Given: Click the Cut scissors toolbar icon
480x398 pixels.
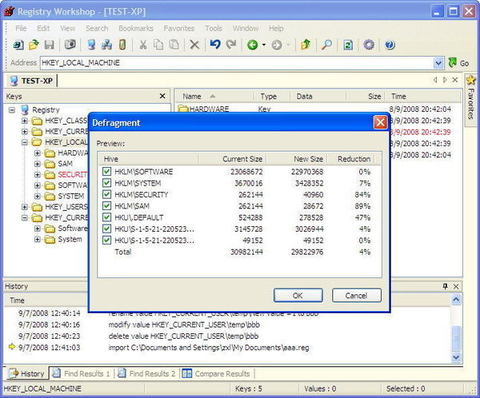Looking at the screenshot, I should pos(143,44).
